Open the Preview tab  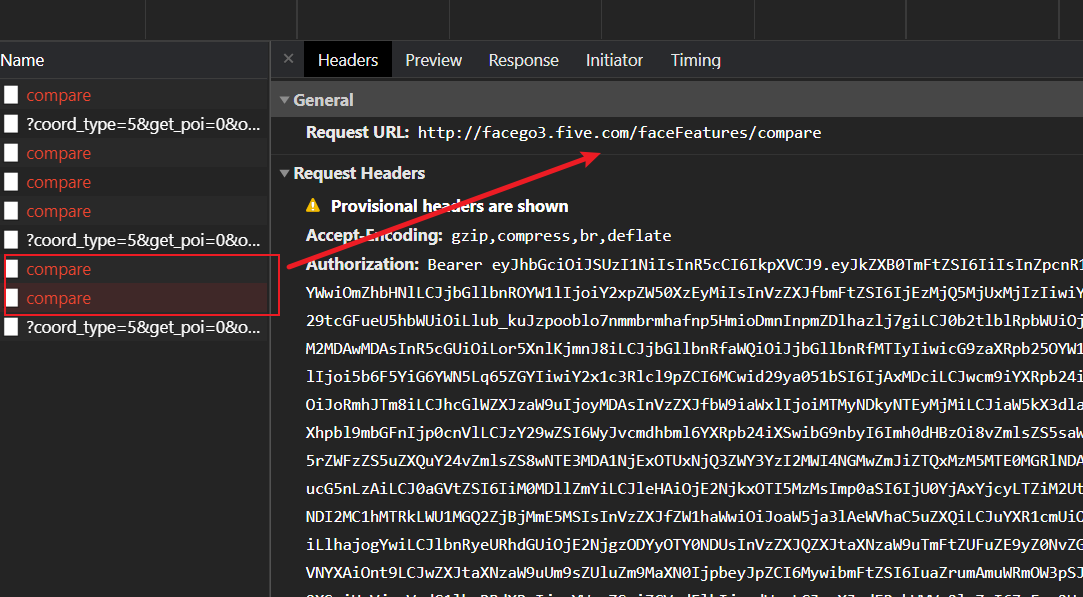[x=433, y=60]
